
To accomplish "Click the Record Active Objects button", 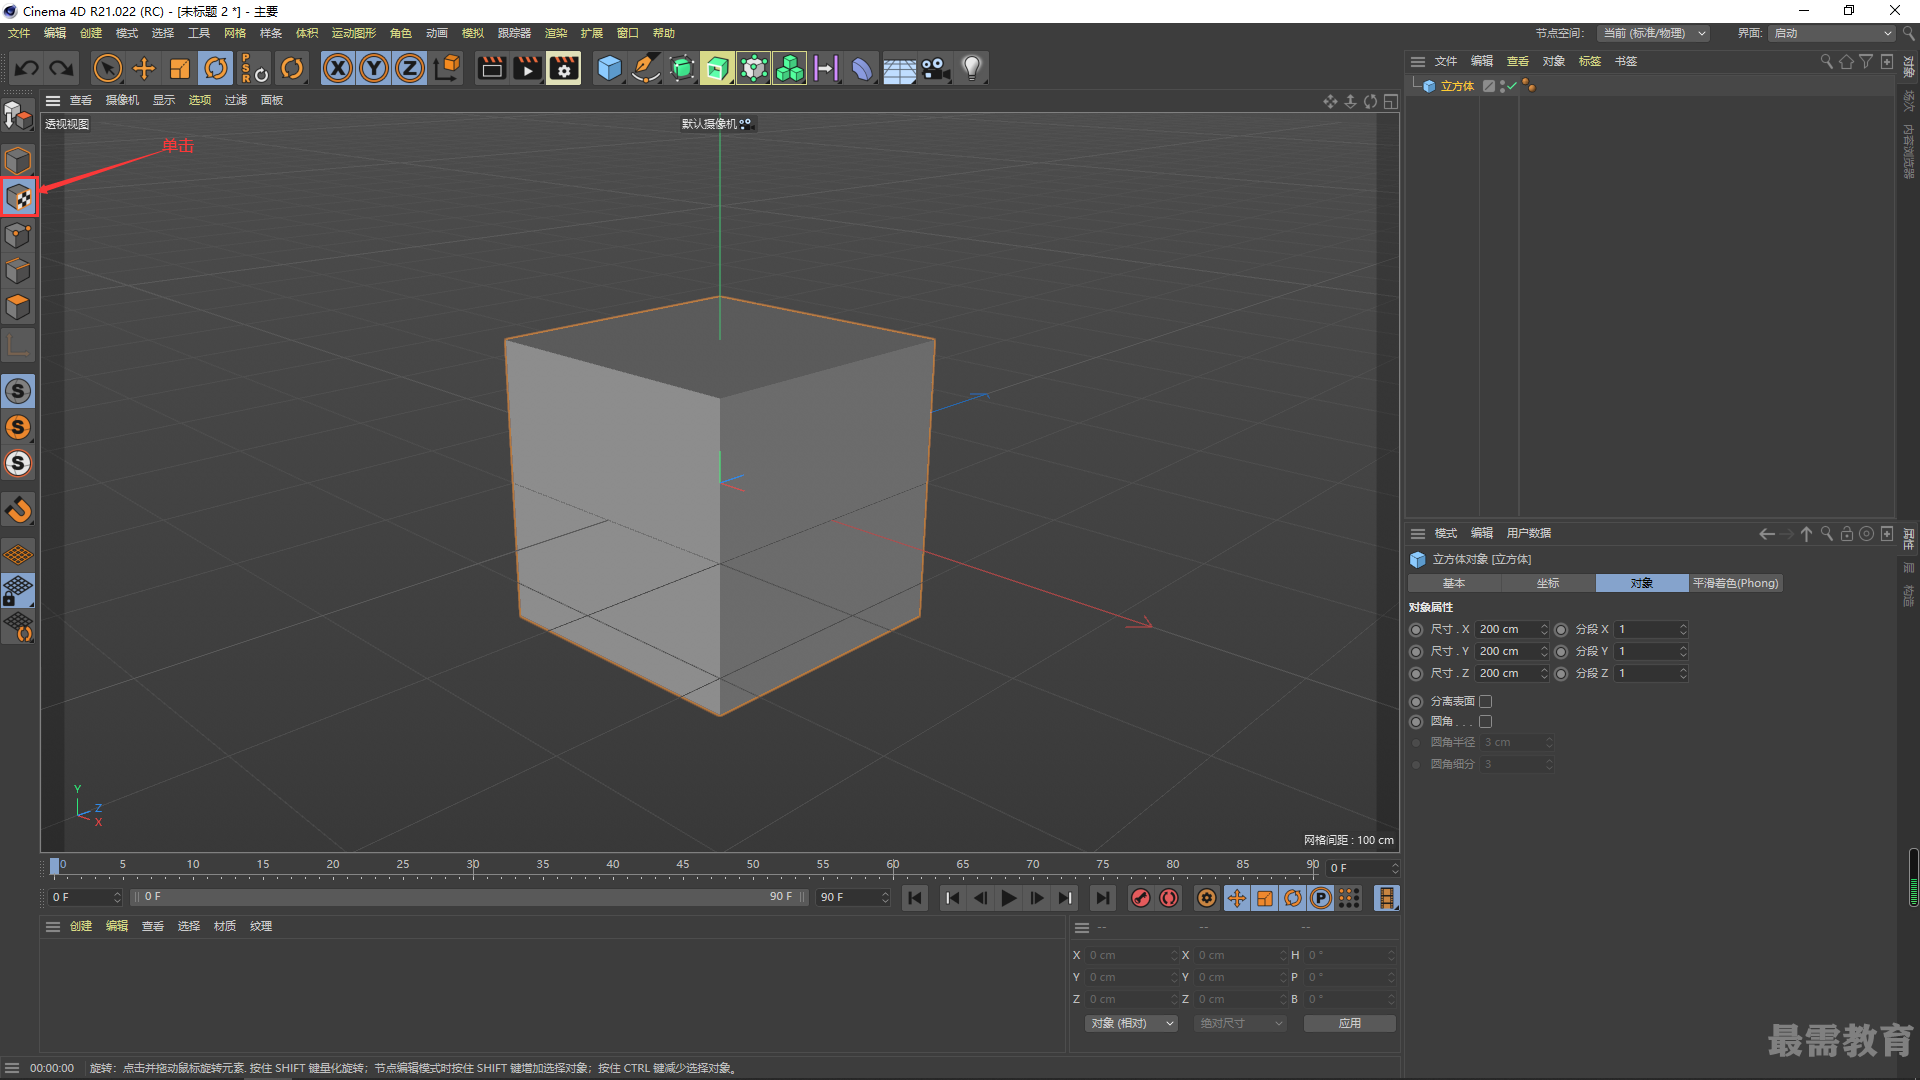I will (x=1140, y=898).
